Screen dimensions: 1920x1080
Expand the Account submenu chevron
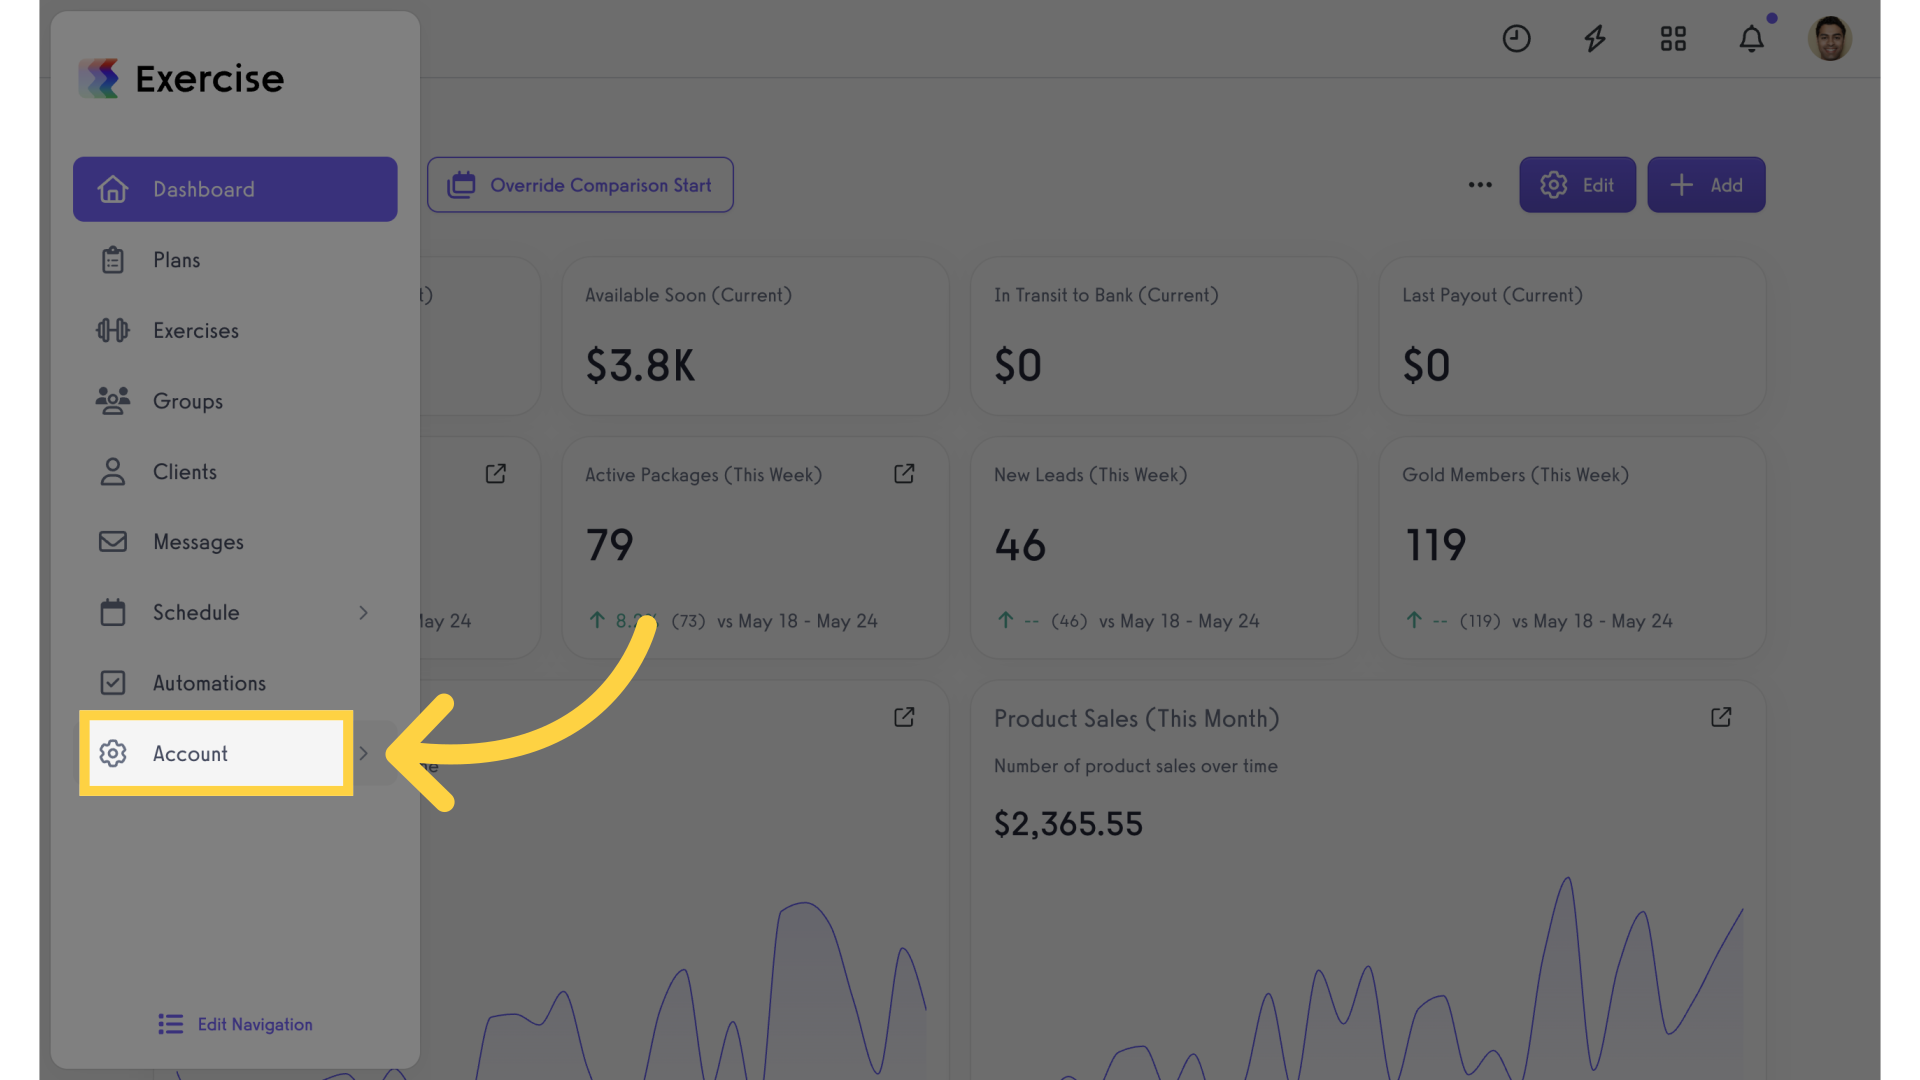coord(364,753)
